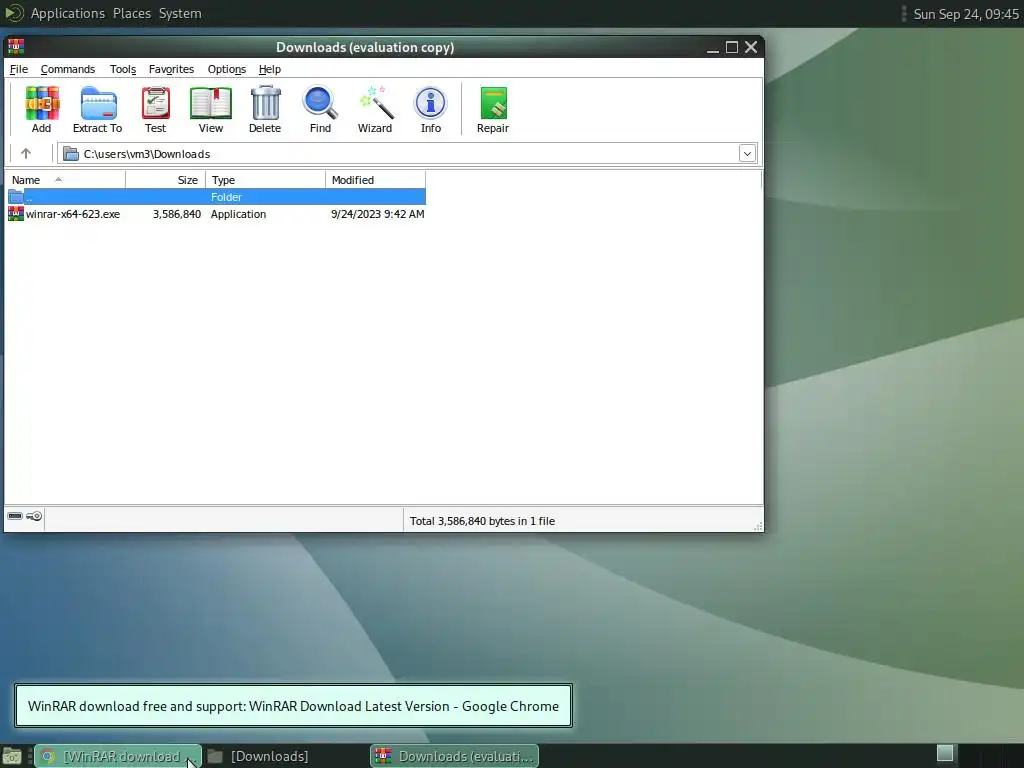Click the Repair archive icon

493,110
